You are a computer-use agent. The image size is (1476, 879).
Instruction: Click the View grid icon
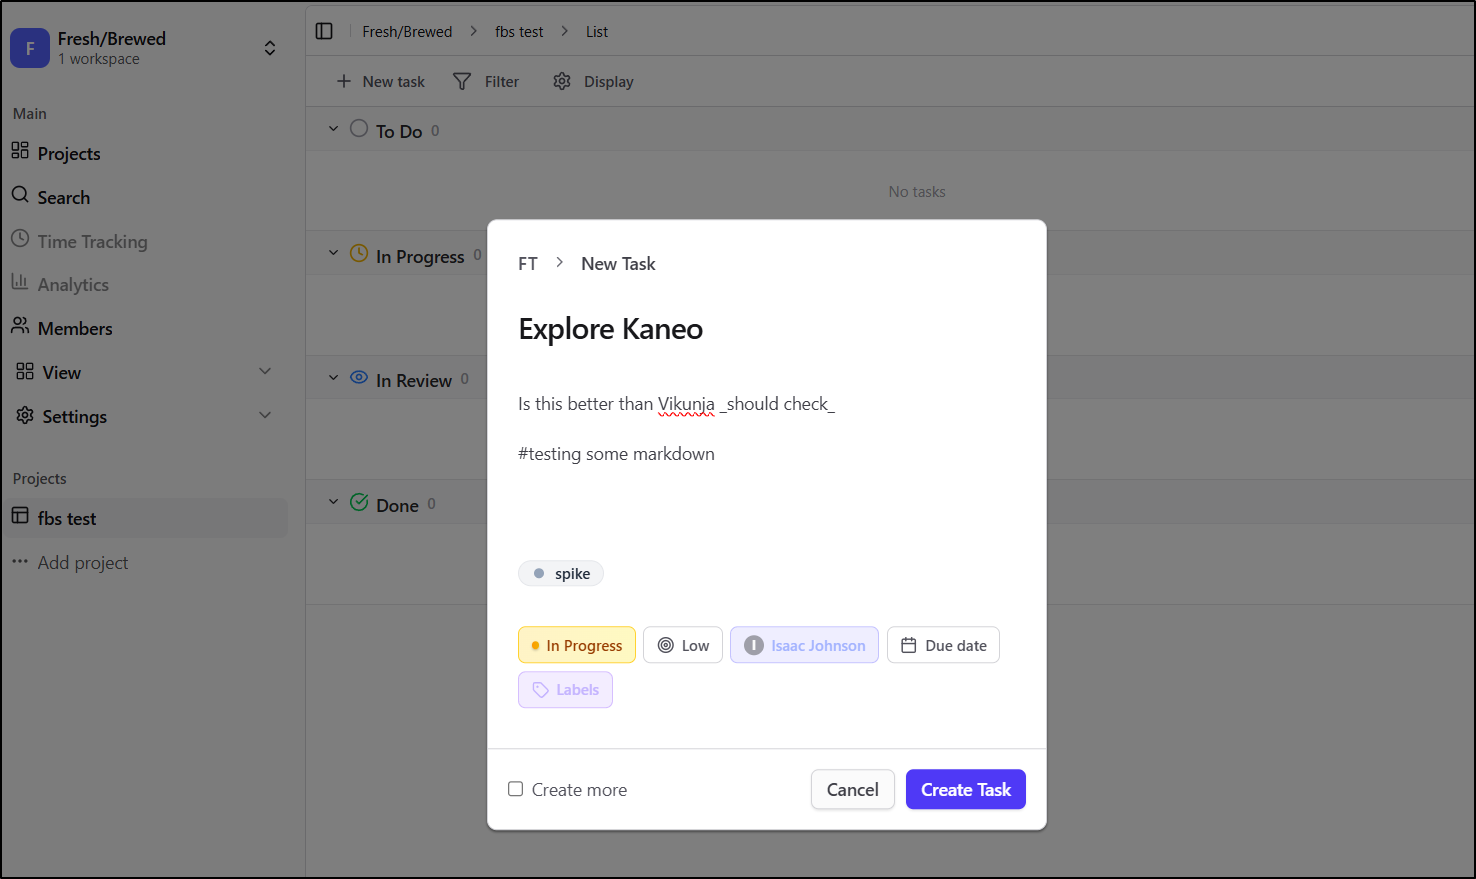coord(25,372)
